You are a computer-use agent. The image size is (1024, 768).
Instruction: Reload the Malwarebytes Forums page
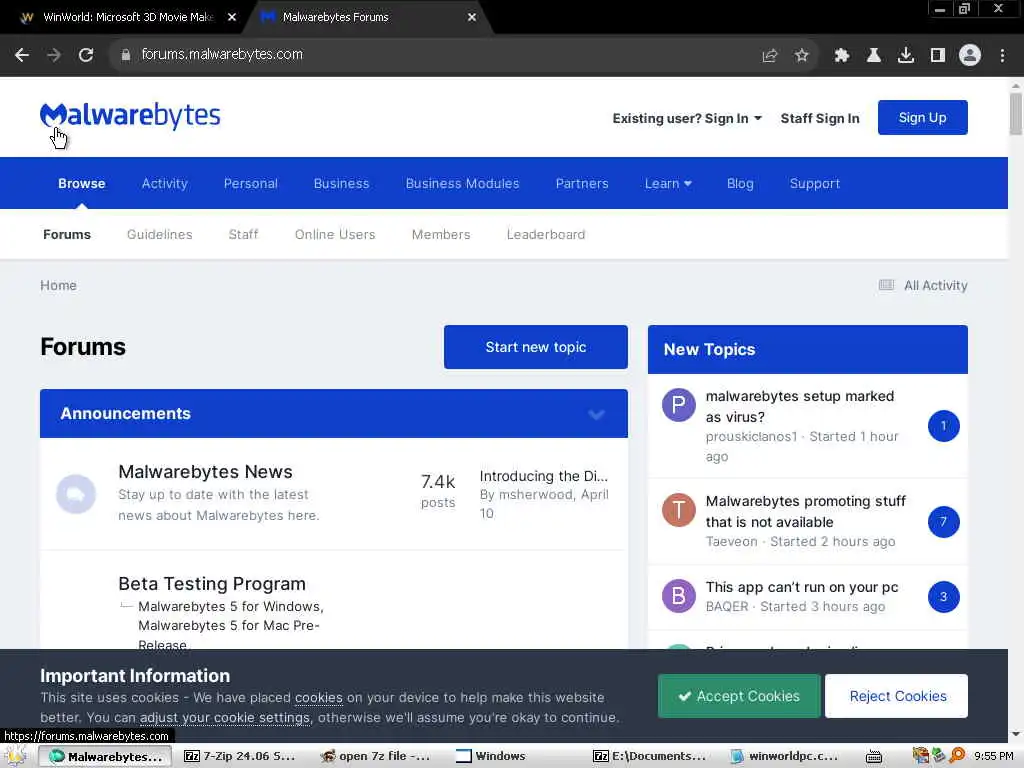[86, 55]
